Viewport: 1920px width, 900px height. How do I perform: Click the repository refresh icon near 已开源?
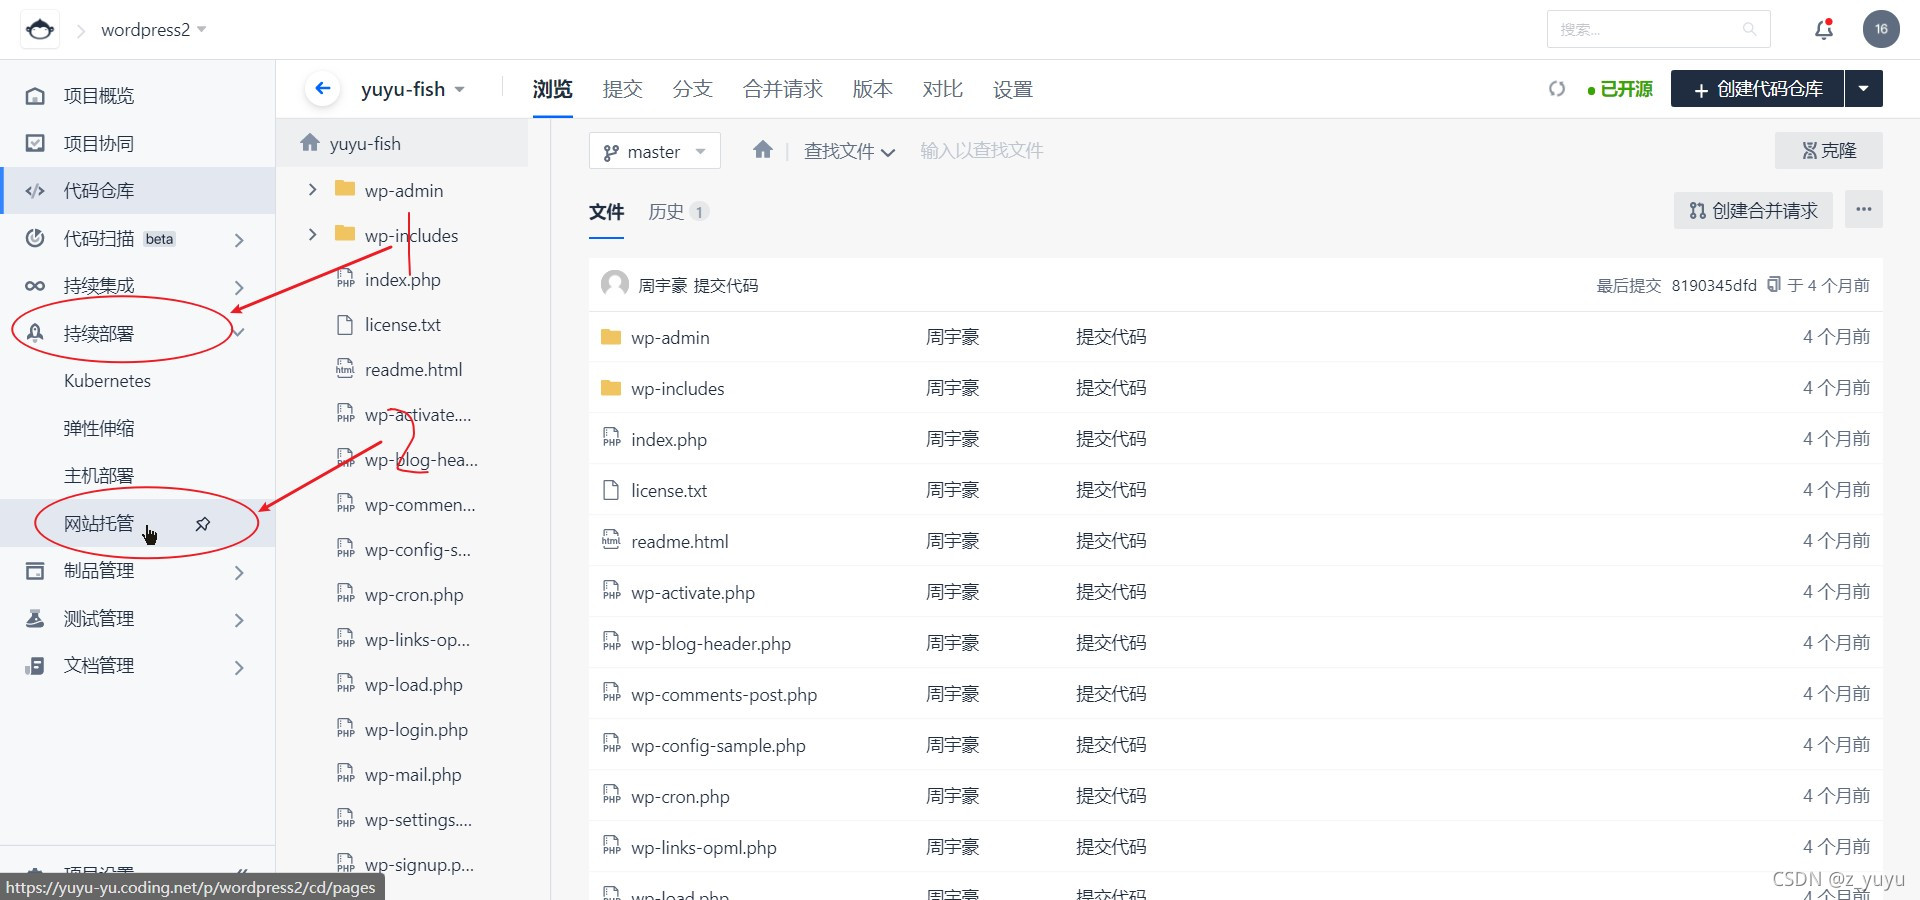1556,88
